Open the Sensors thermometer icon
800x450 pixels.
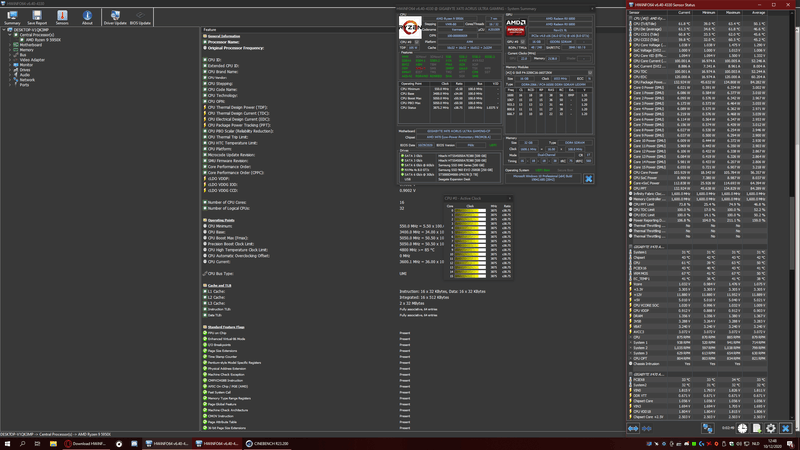click(x=62, y=17)
